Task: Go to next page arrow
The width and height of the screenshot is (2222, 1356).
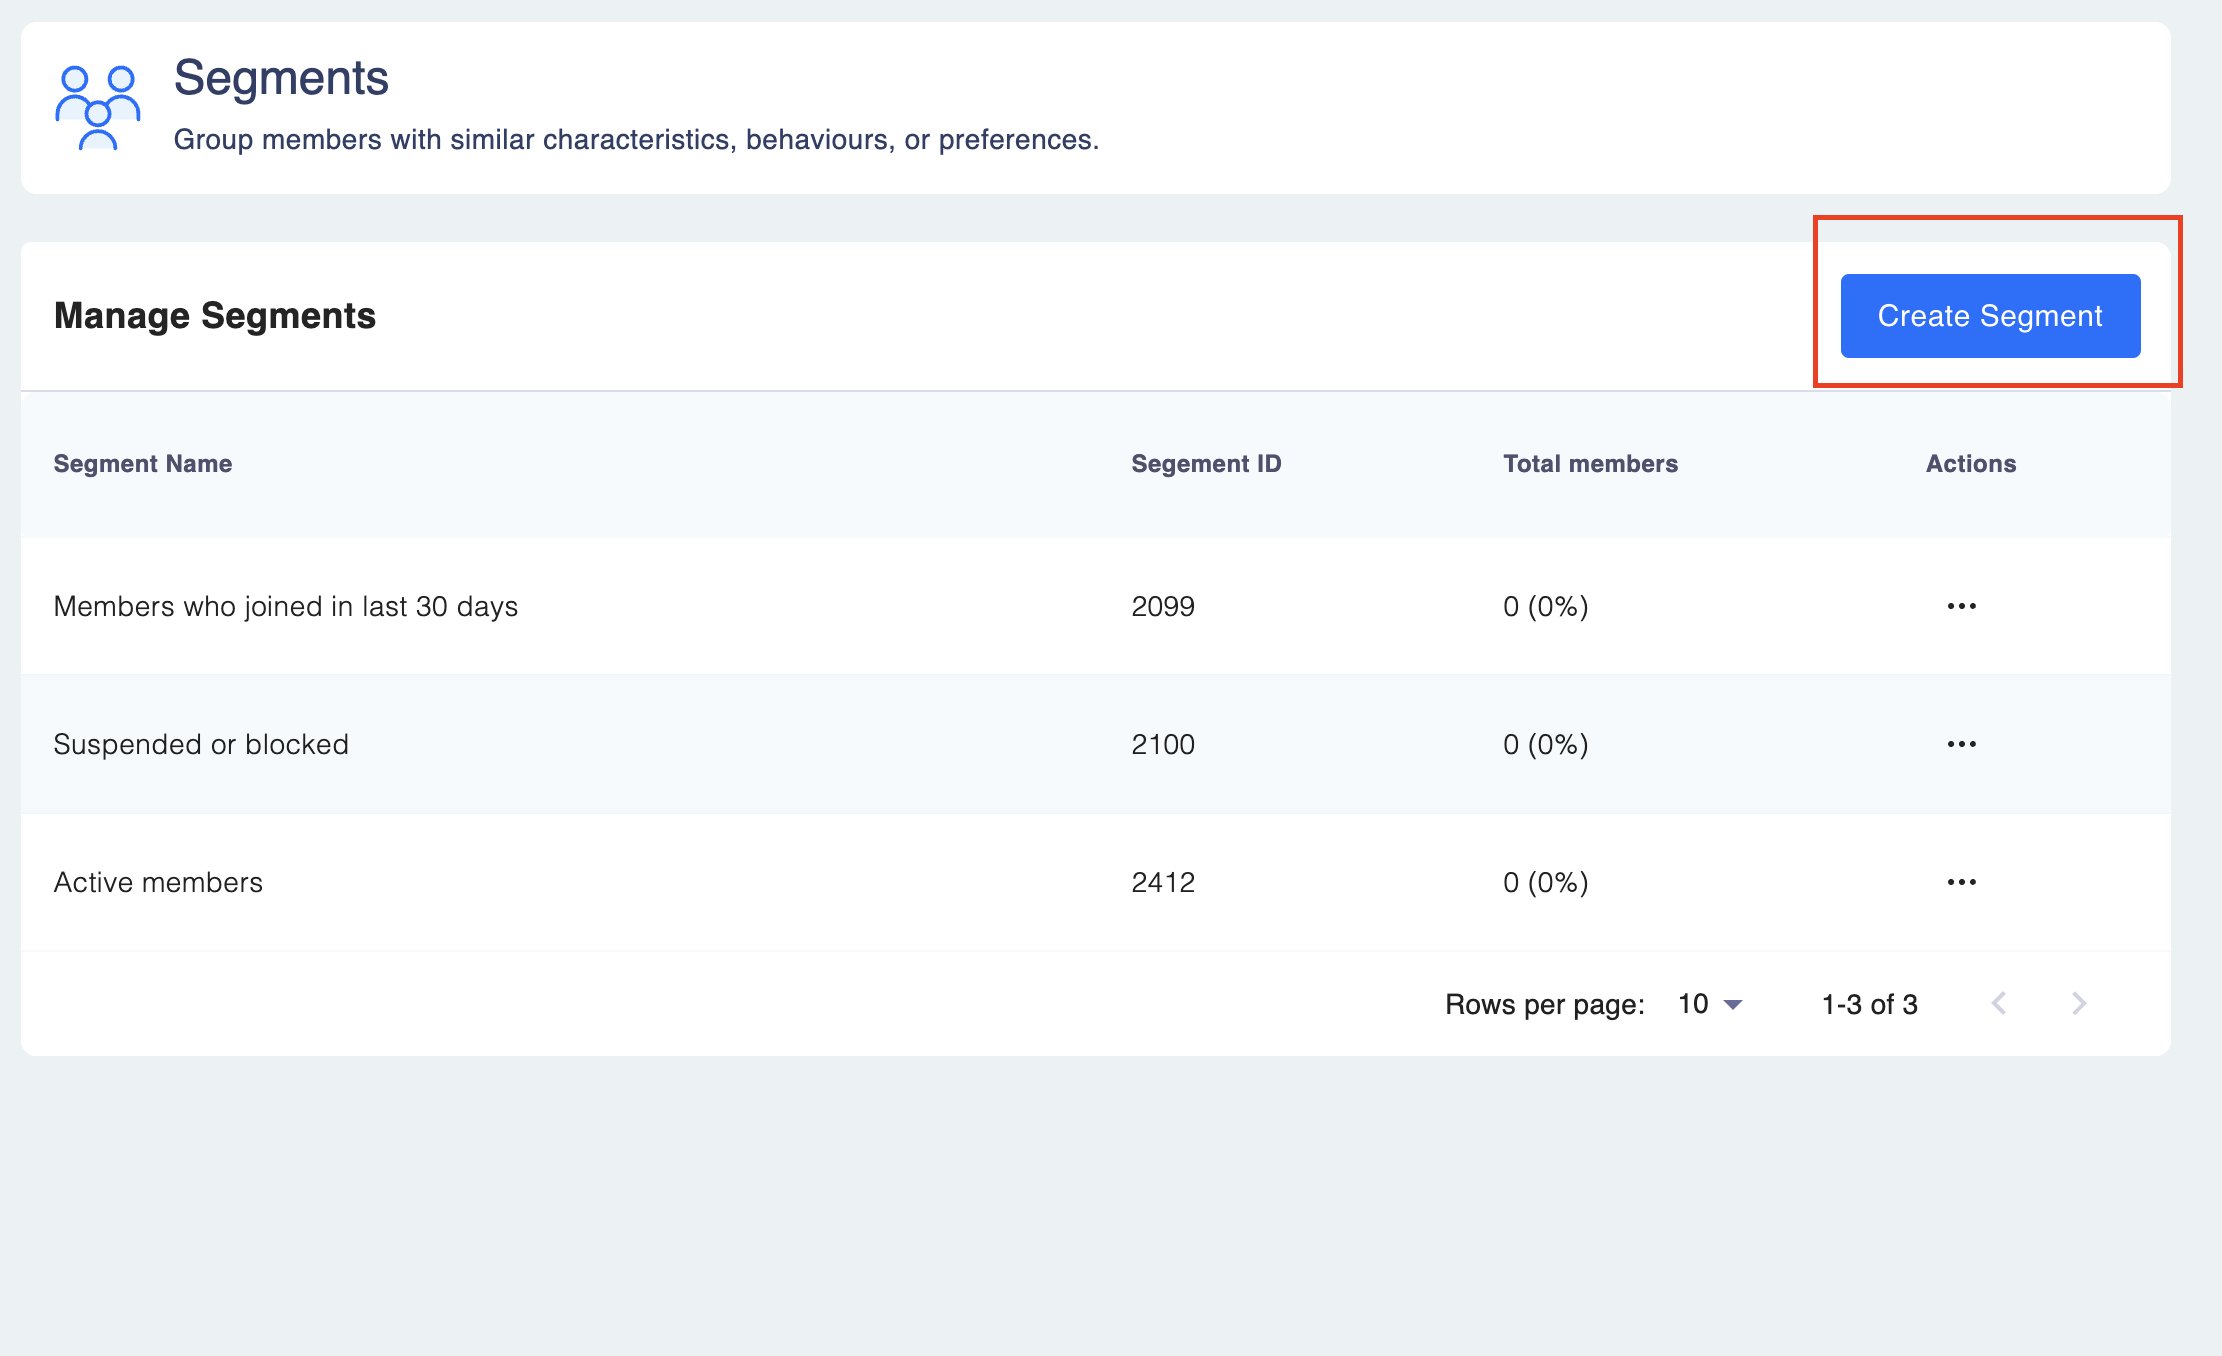Action: pyautogui.click(x=2078, y=1003)
